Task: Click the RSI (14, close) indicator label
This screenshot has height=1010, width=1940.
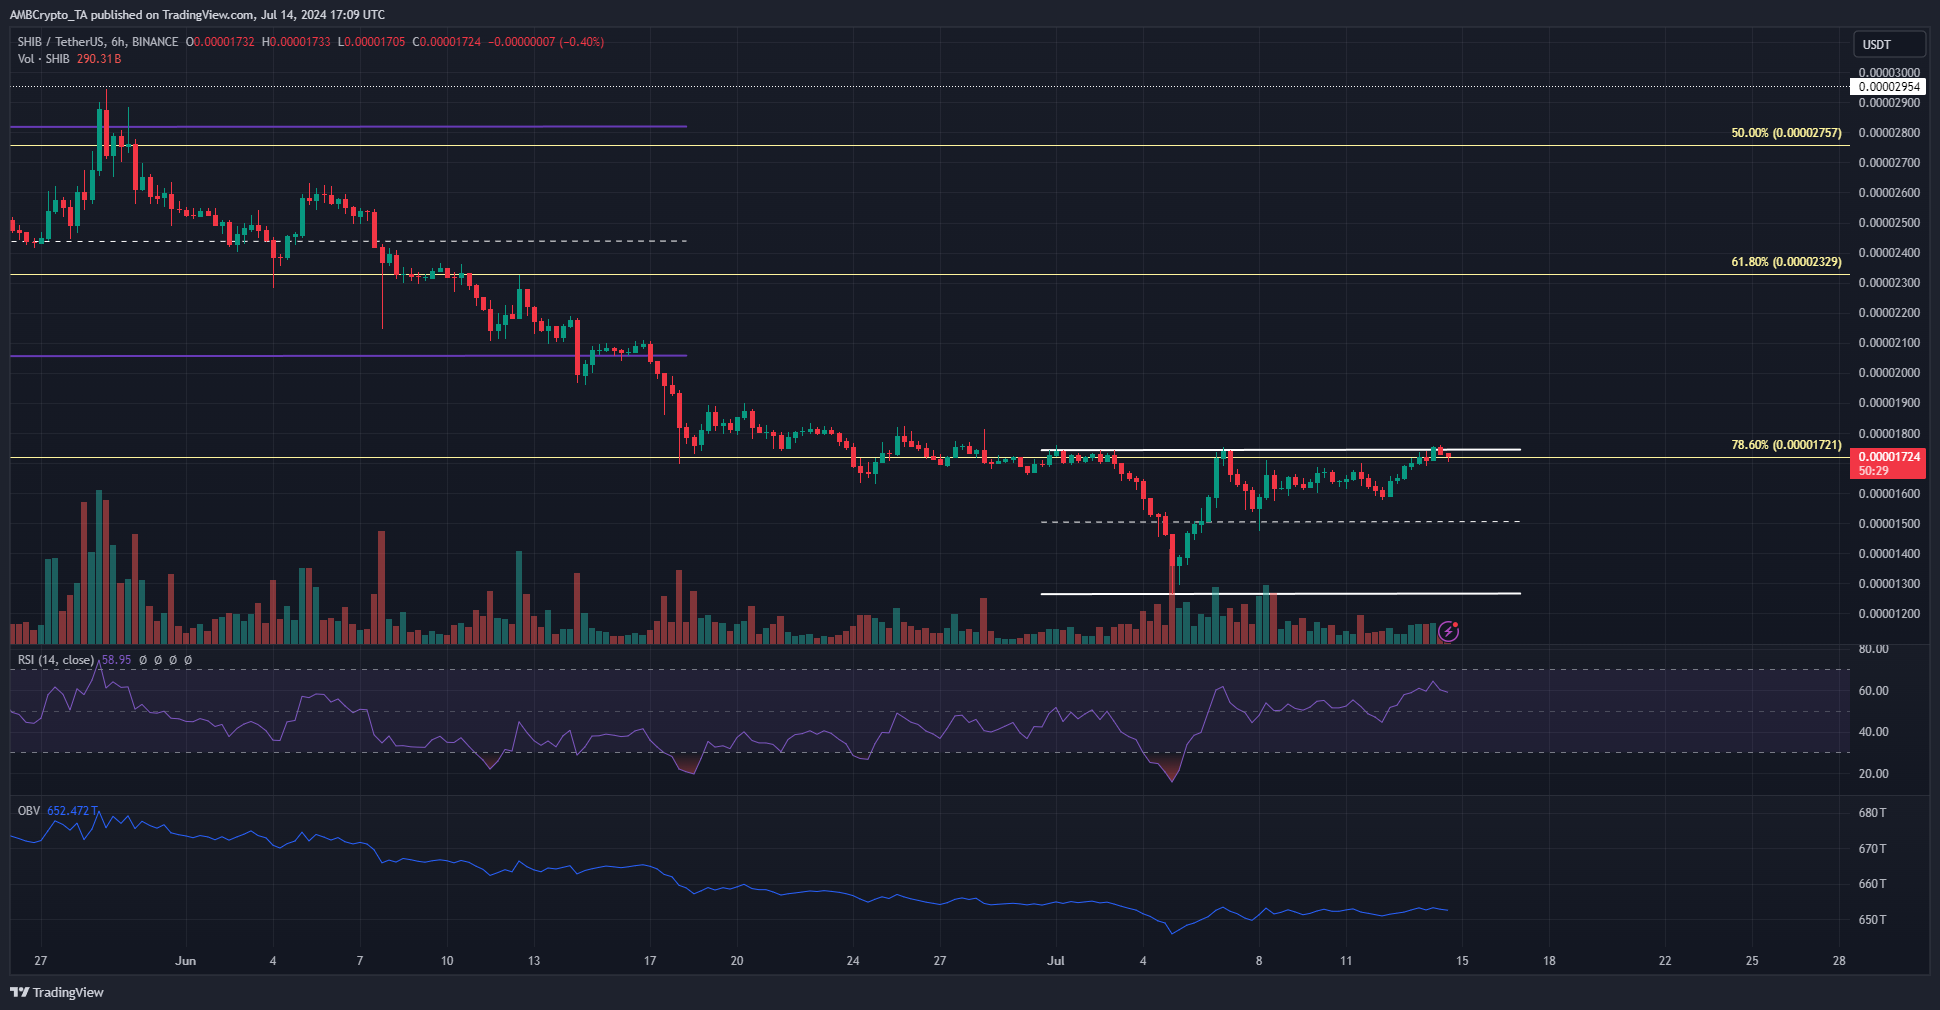Action: [x=56, y=660]
